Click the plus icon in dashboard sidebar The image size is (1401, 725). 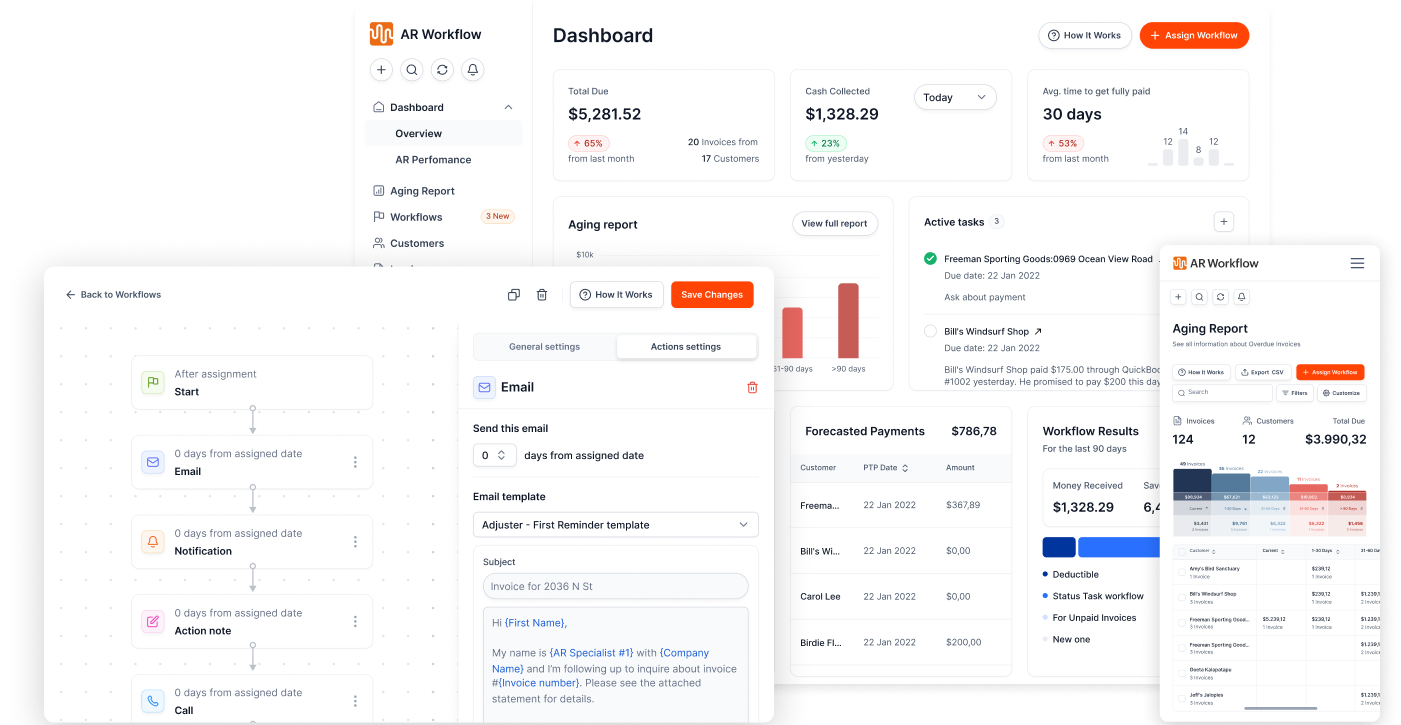click(381, 70)
